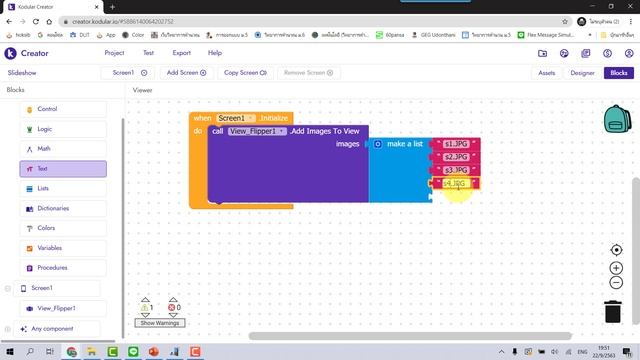The height and width of the screenshot is (360, 640).
Task: Click Add Screen button
Action: coord(186,73)
